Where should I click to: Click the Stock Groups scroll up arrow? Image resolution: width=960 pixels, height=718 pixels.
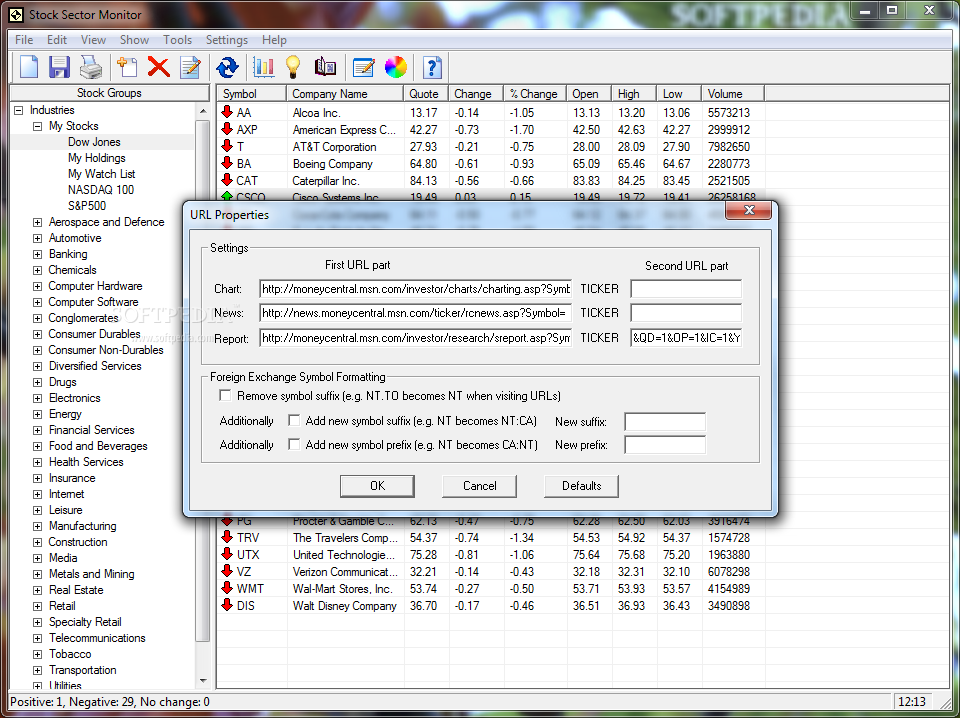pyautogui.click(x=203, y=111)
